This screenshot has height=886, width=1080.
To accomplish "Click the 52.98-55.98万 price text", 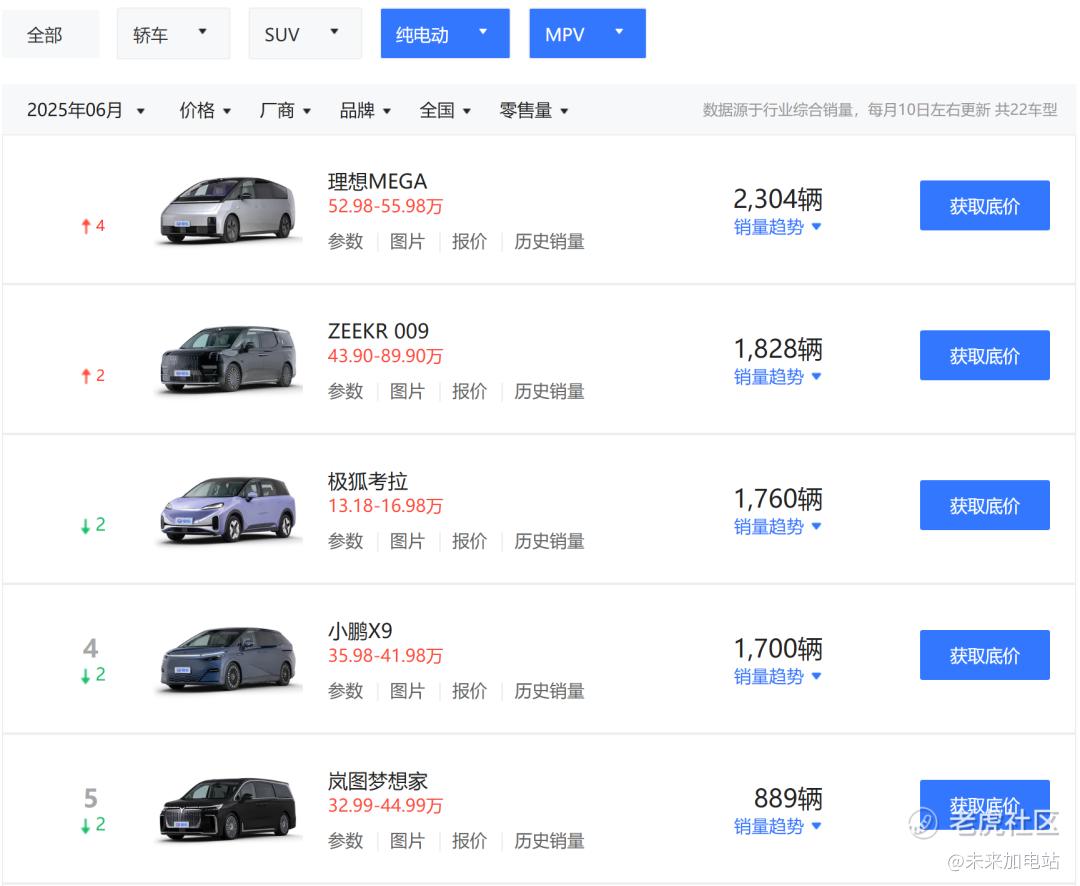I will coord(385,206).
